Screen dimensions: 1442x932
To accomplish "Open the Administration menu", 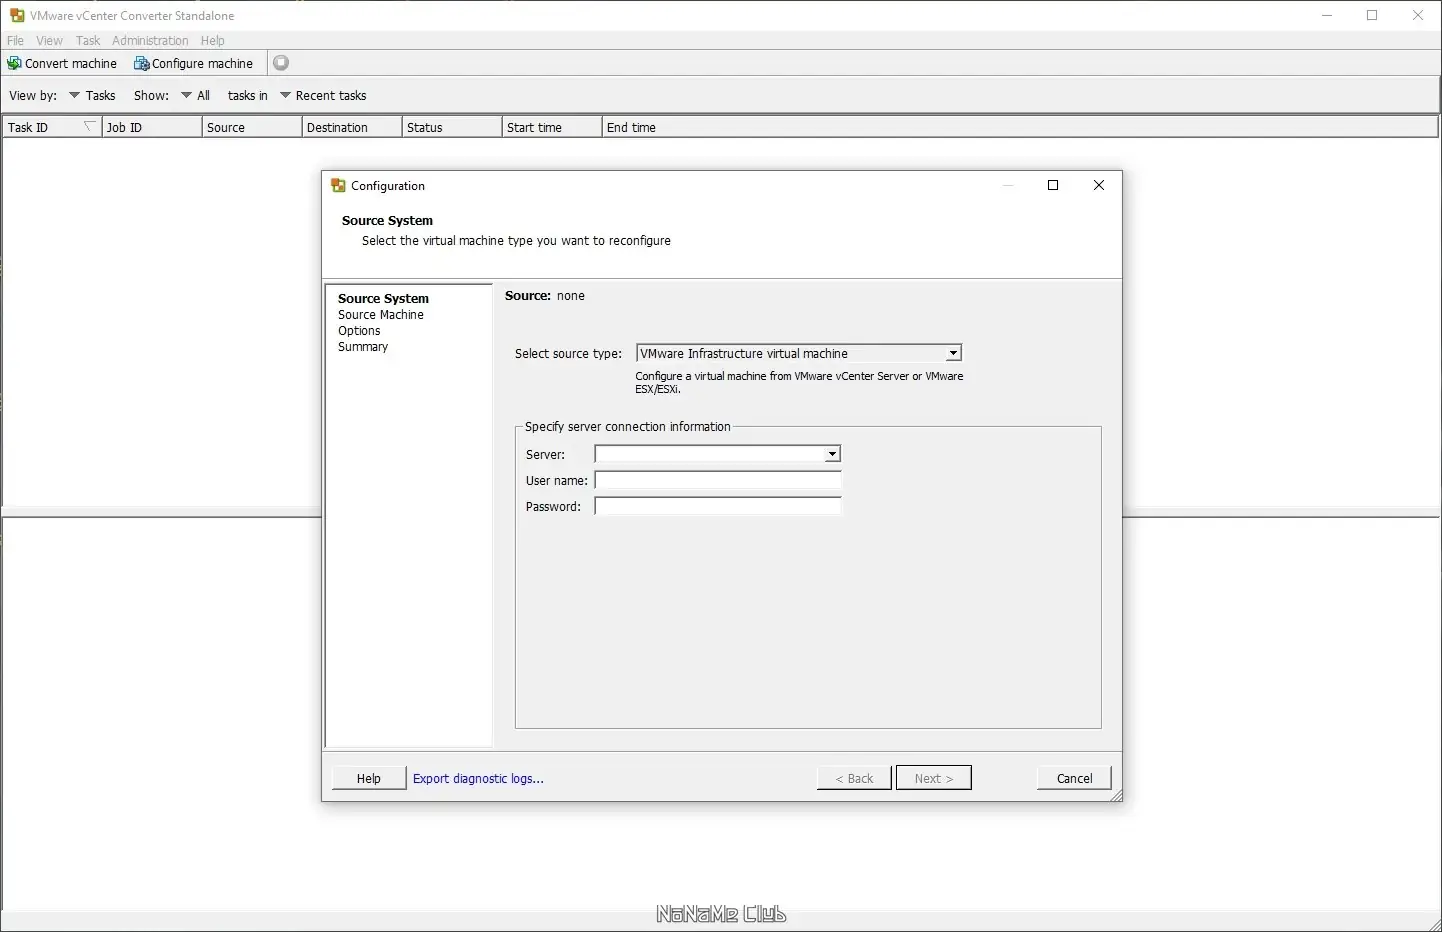I will [150, 41].
